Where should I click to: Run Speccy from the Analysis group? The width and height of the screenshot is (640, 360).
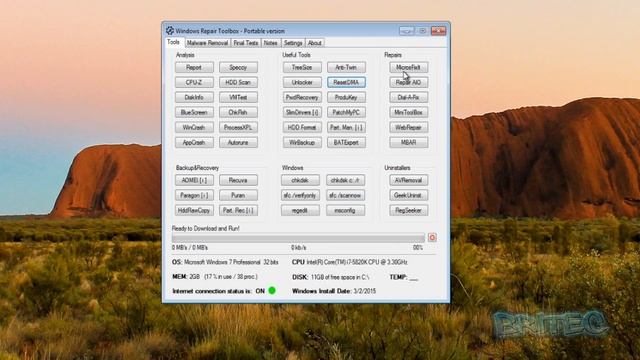click(238, 67)
